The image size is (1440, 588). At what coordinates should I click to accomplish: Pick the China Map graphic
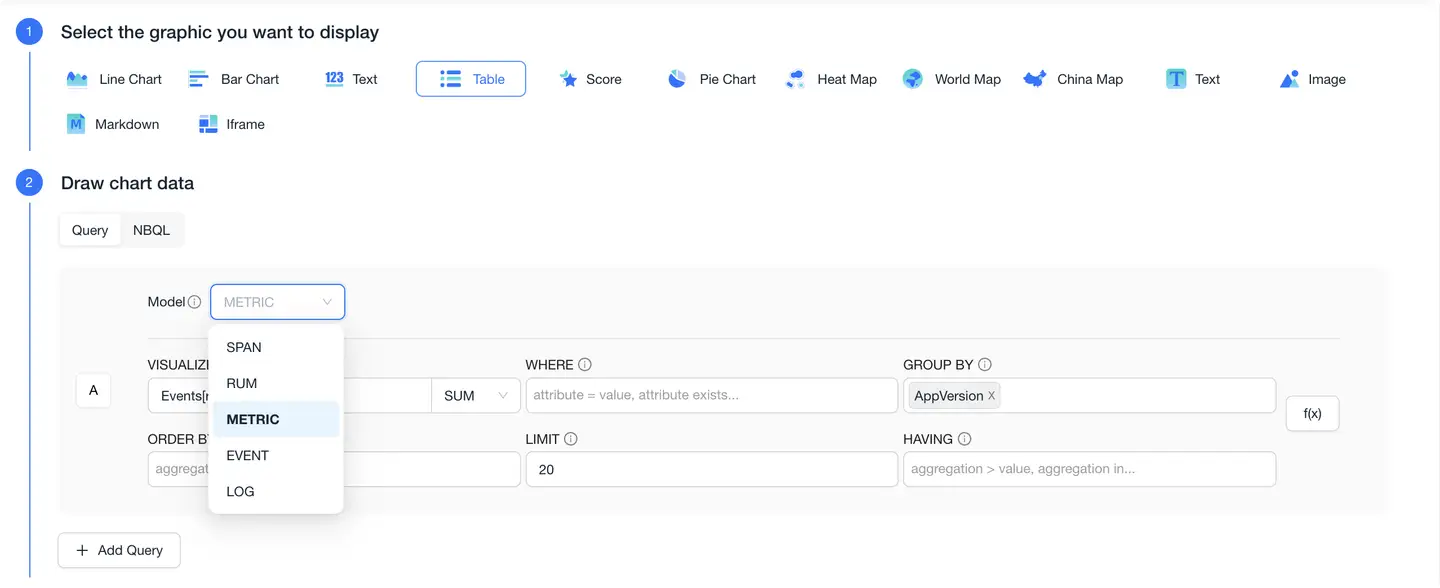[x=1073, y=79]
